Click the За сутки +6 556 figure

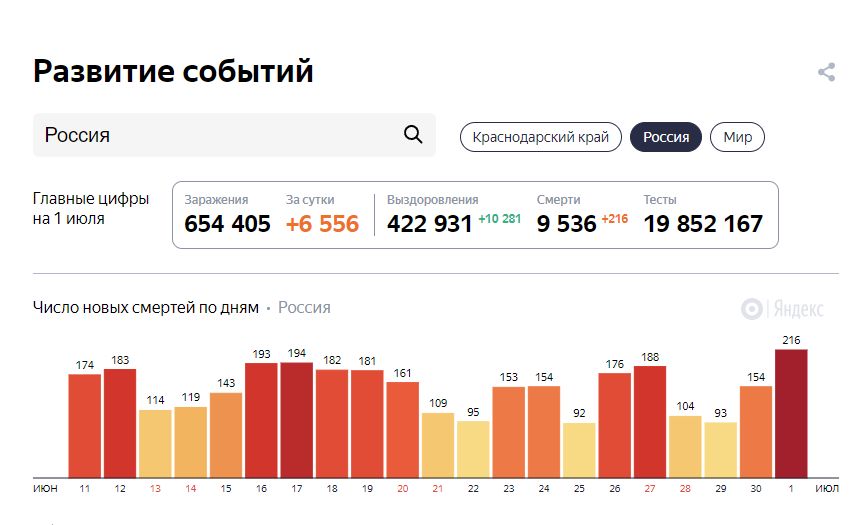[x=322, y=223]
